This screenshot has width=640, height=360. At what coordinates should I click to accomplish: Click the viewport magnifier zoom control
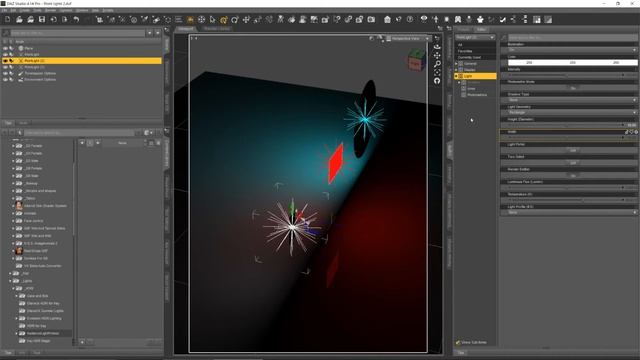tap(437, 64)
